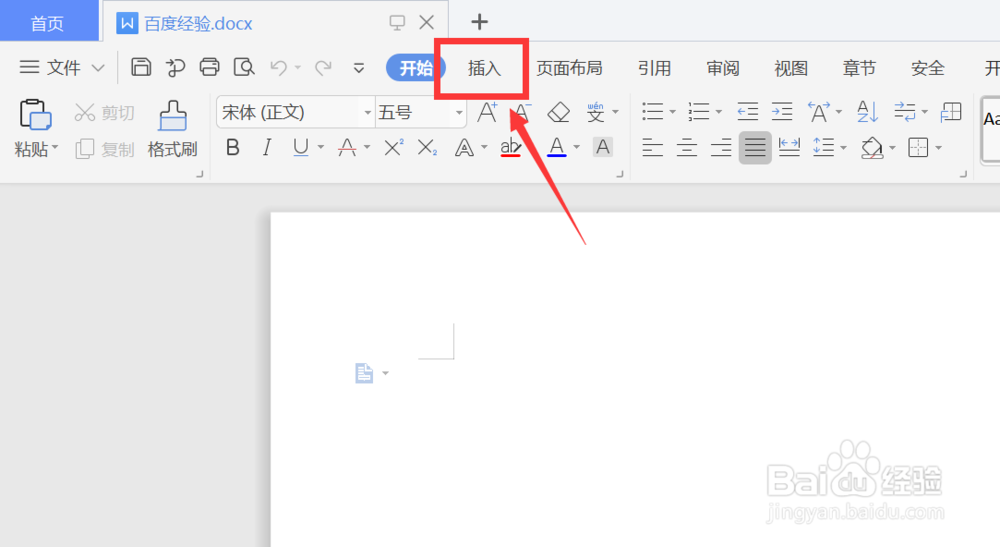Expand the line spacing dropdown

[x=844, y=149]
